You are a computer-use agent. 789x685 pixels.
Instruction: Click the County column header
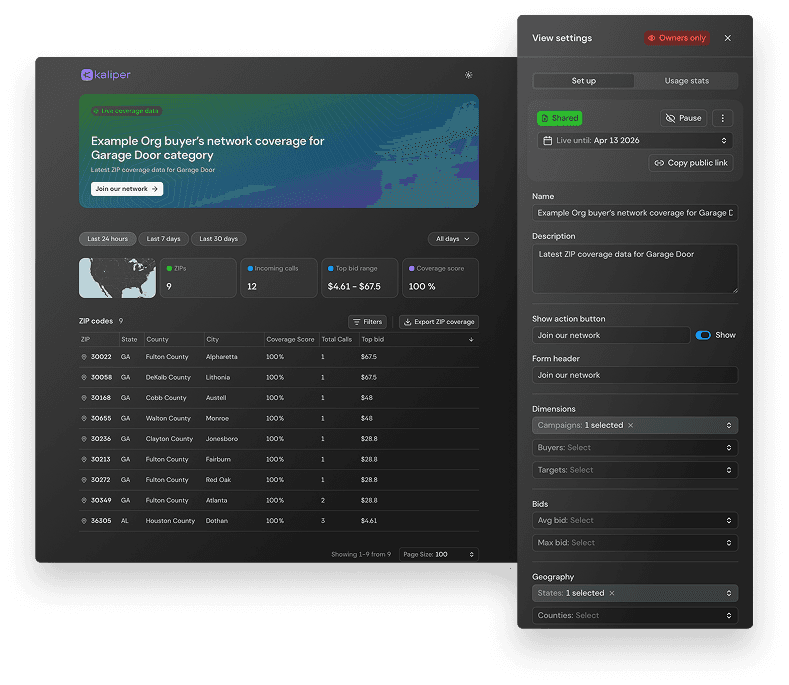point(157,340)
